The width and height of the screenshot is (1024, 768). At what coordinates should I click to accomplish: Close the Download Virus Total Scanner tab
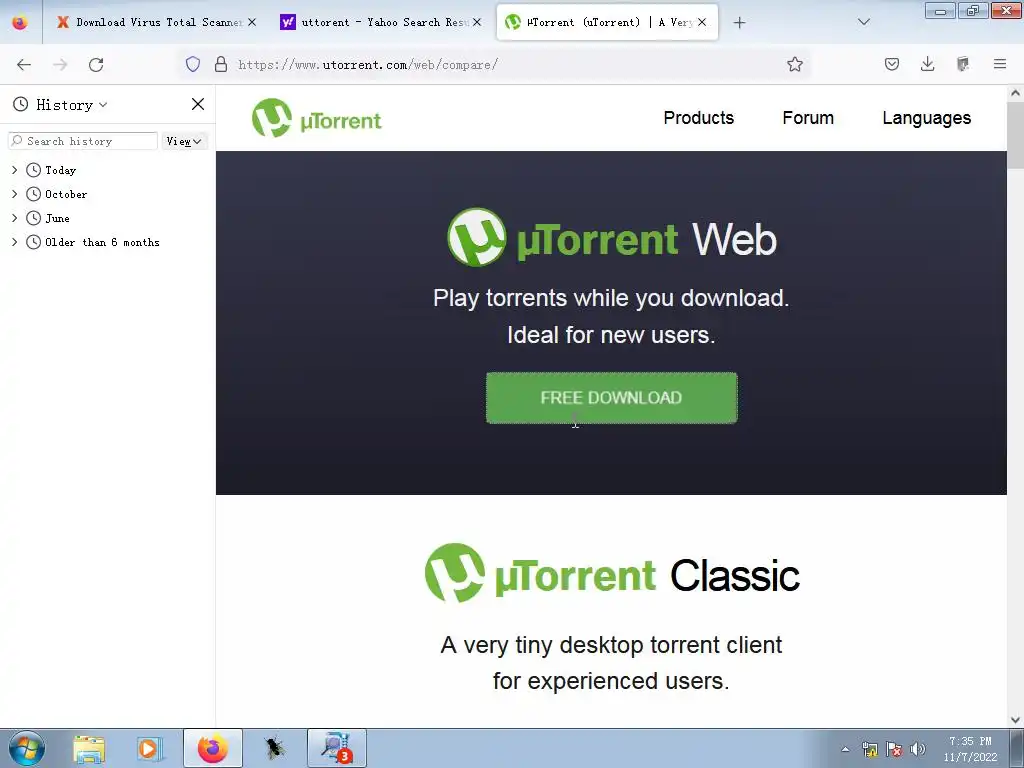tap(252, 22)
